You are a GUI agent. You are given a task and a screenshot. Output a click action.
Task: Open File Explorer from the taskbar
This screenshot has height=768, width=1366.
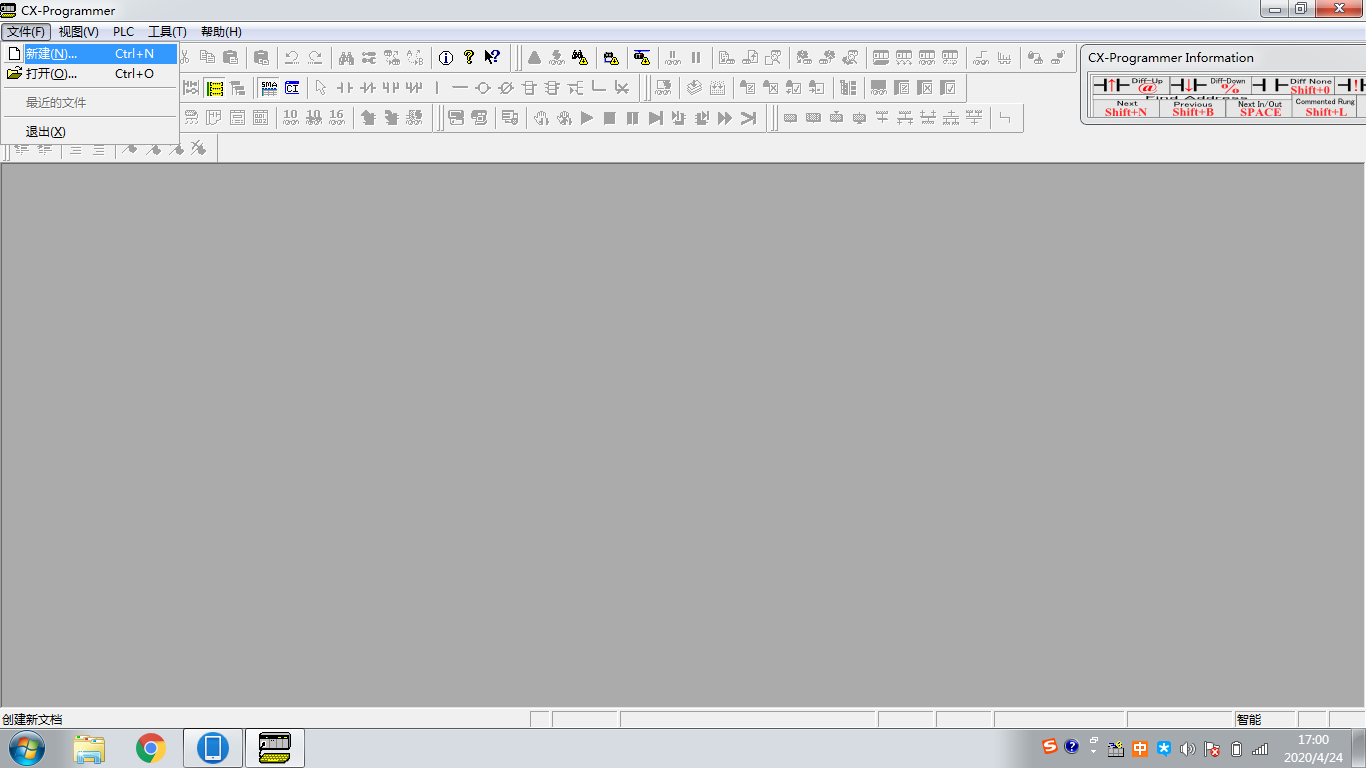(90, 748)
